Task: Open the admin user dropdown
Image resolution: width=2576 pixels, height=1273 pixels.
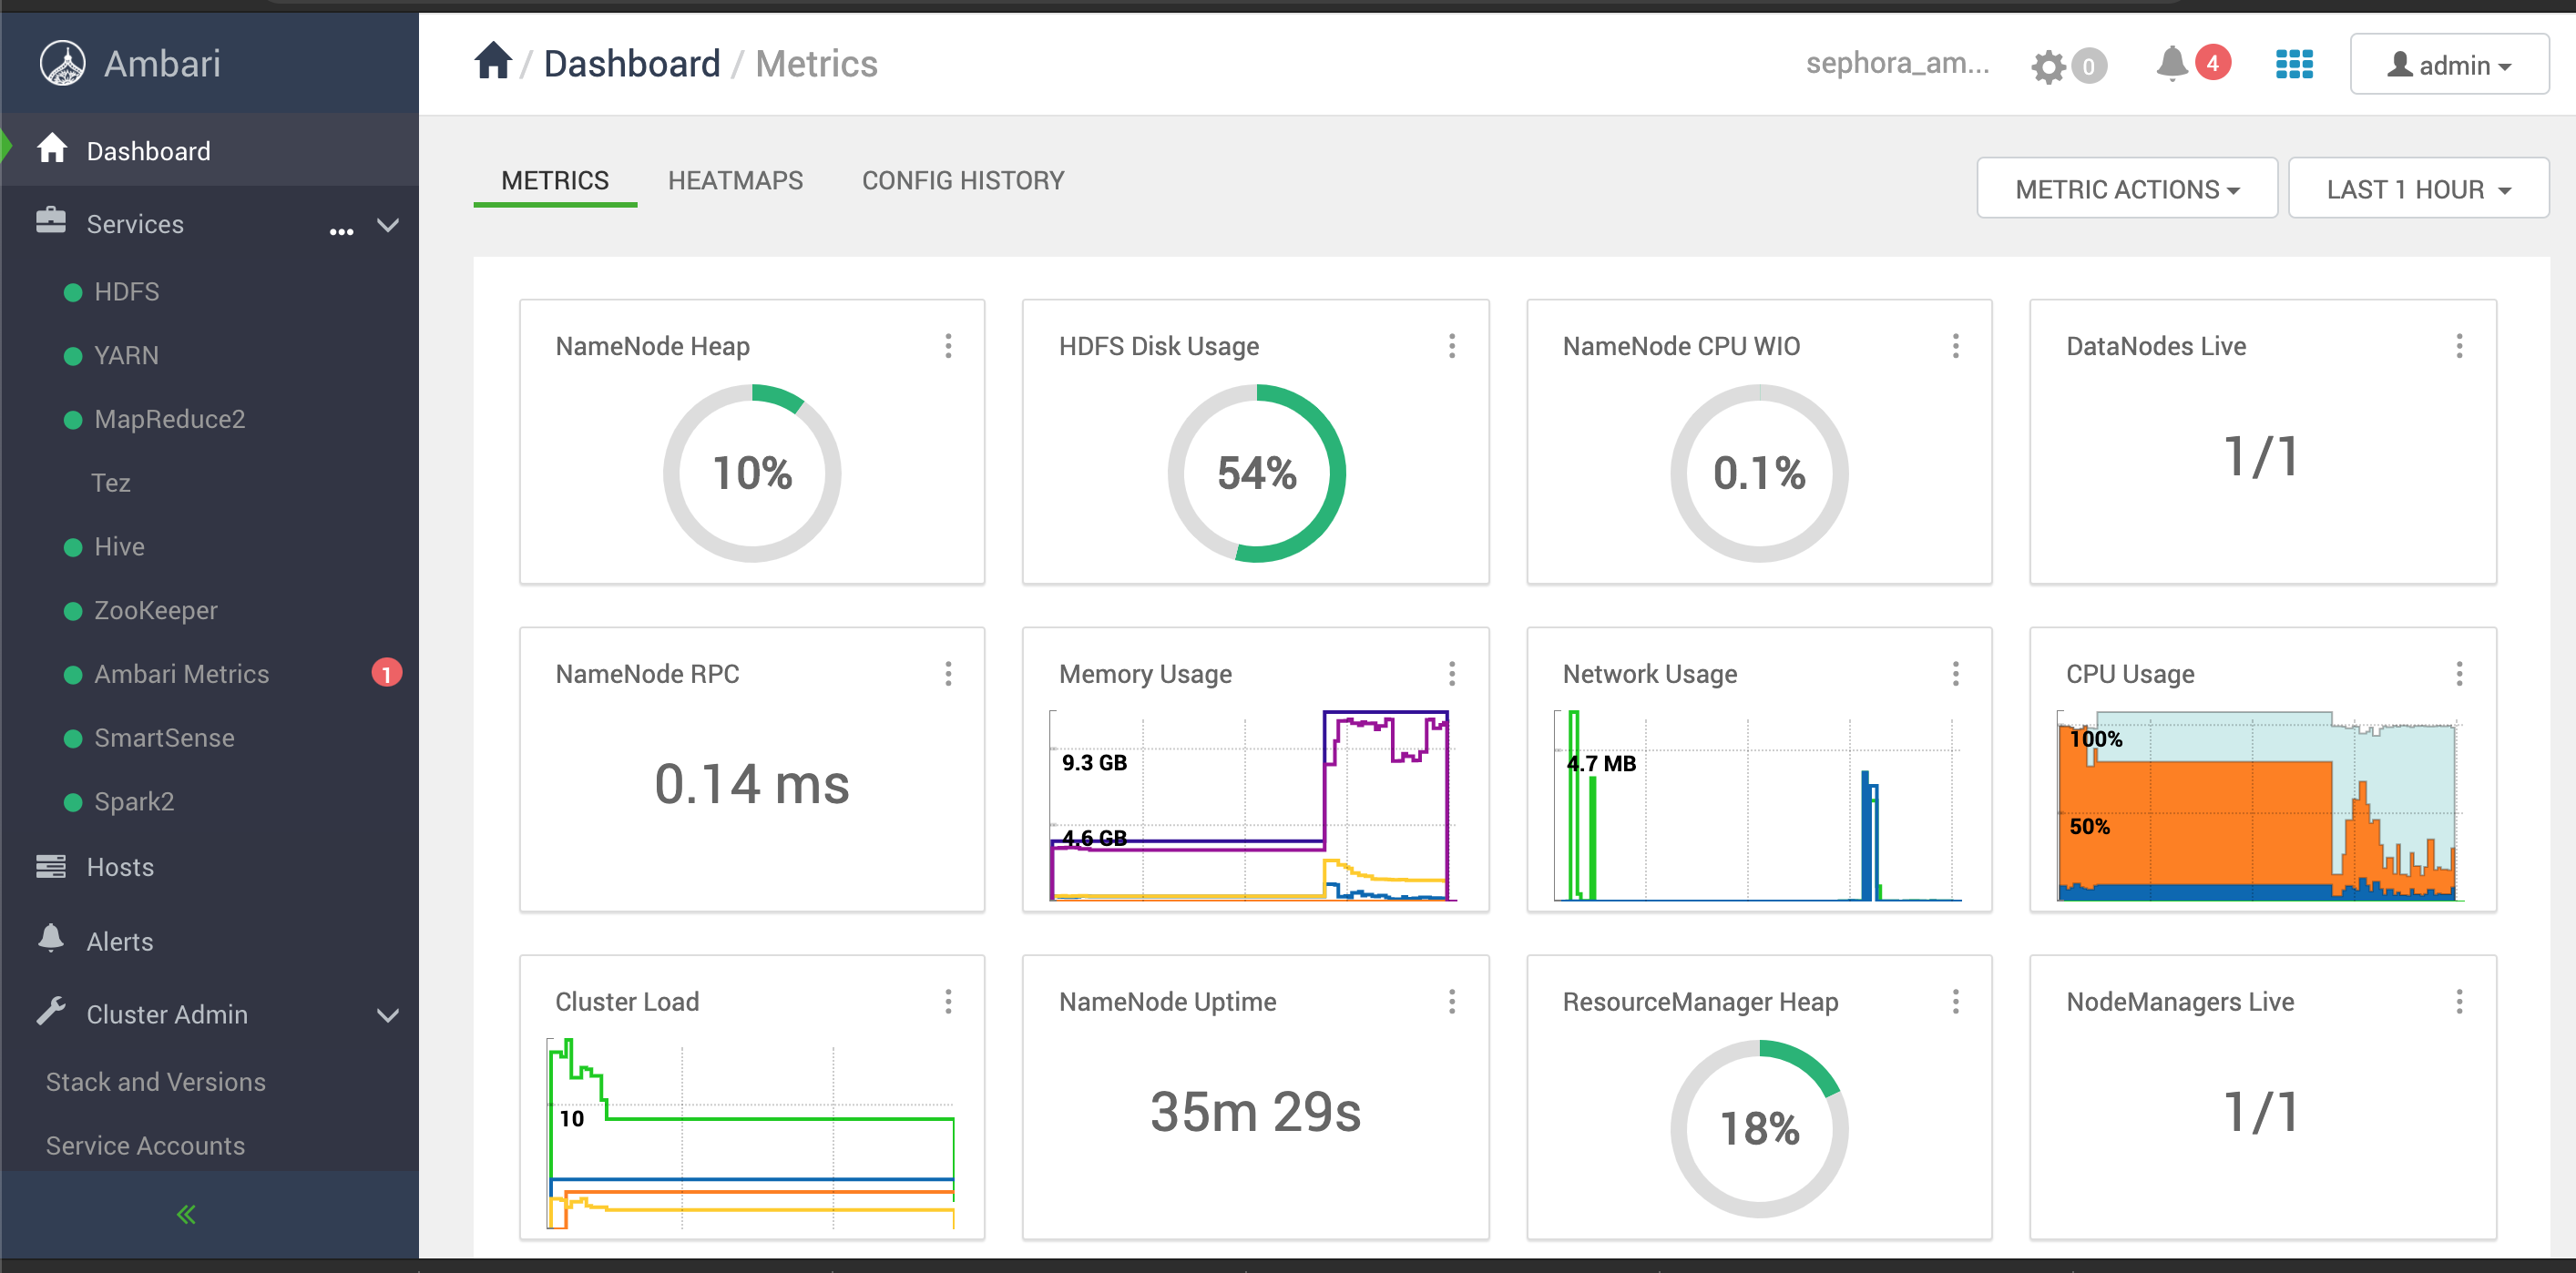Action: tap(2449, 65)
